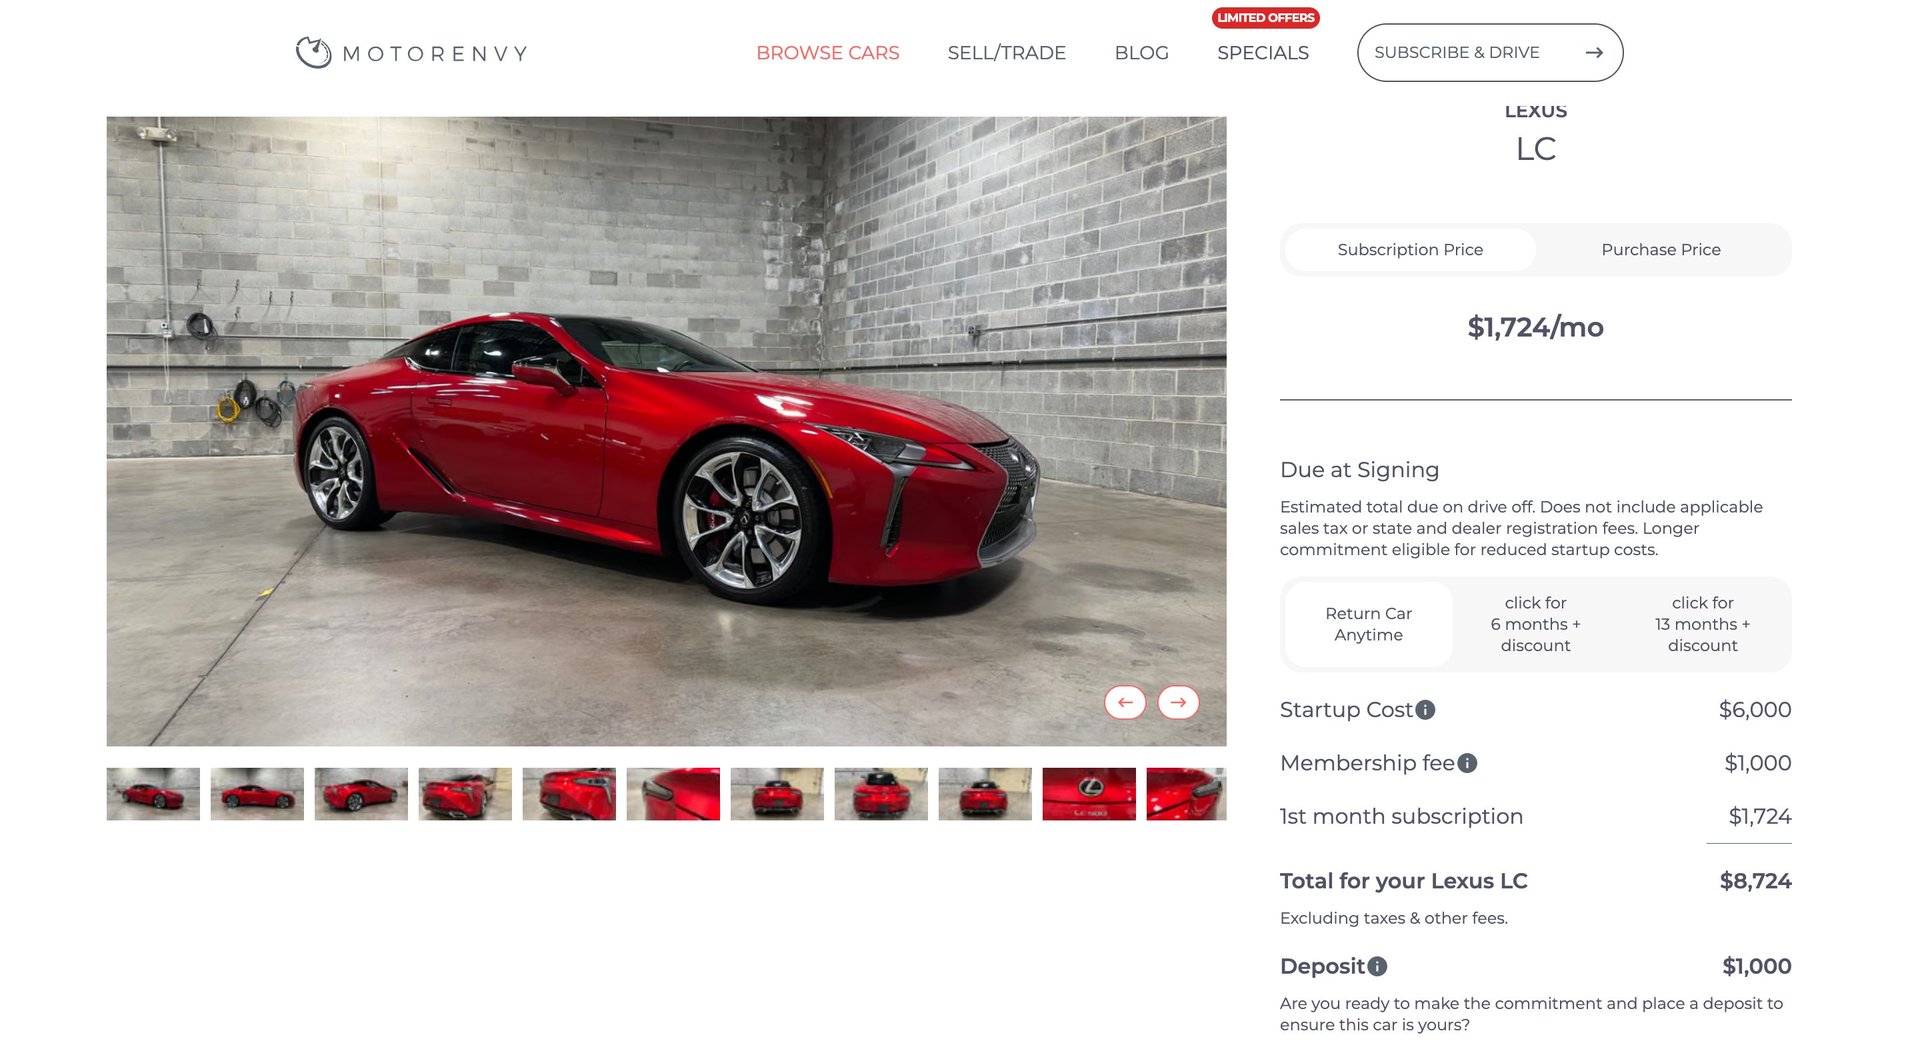Select the Return Car Anytime option
The image size is (1920, 1051).
pos(1368,624)
